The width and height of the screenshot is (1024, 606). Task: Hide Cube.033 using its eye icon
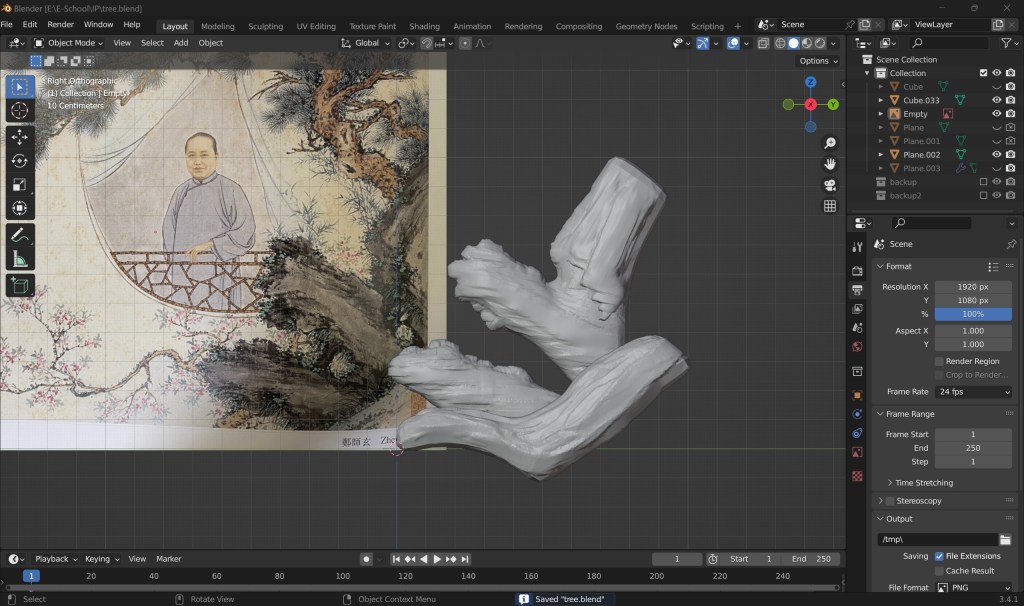pos(996,100)
